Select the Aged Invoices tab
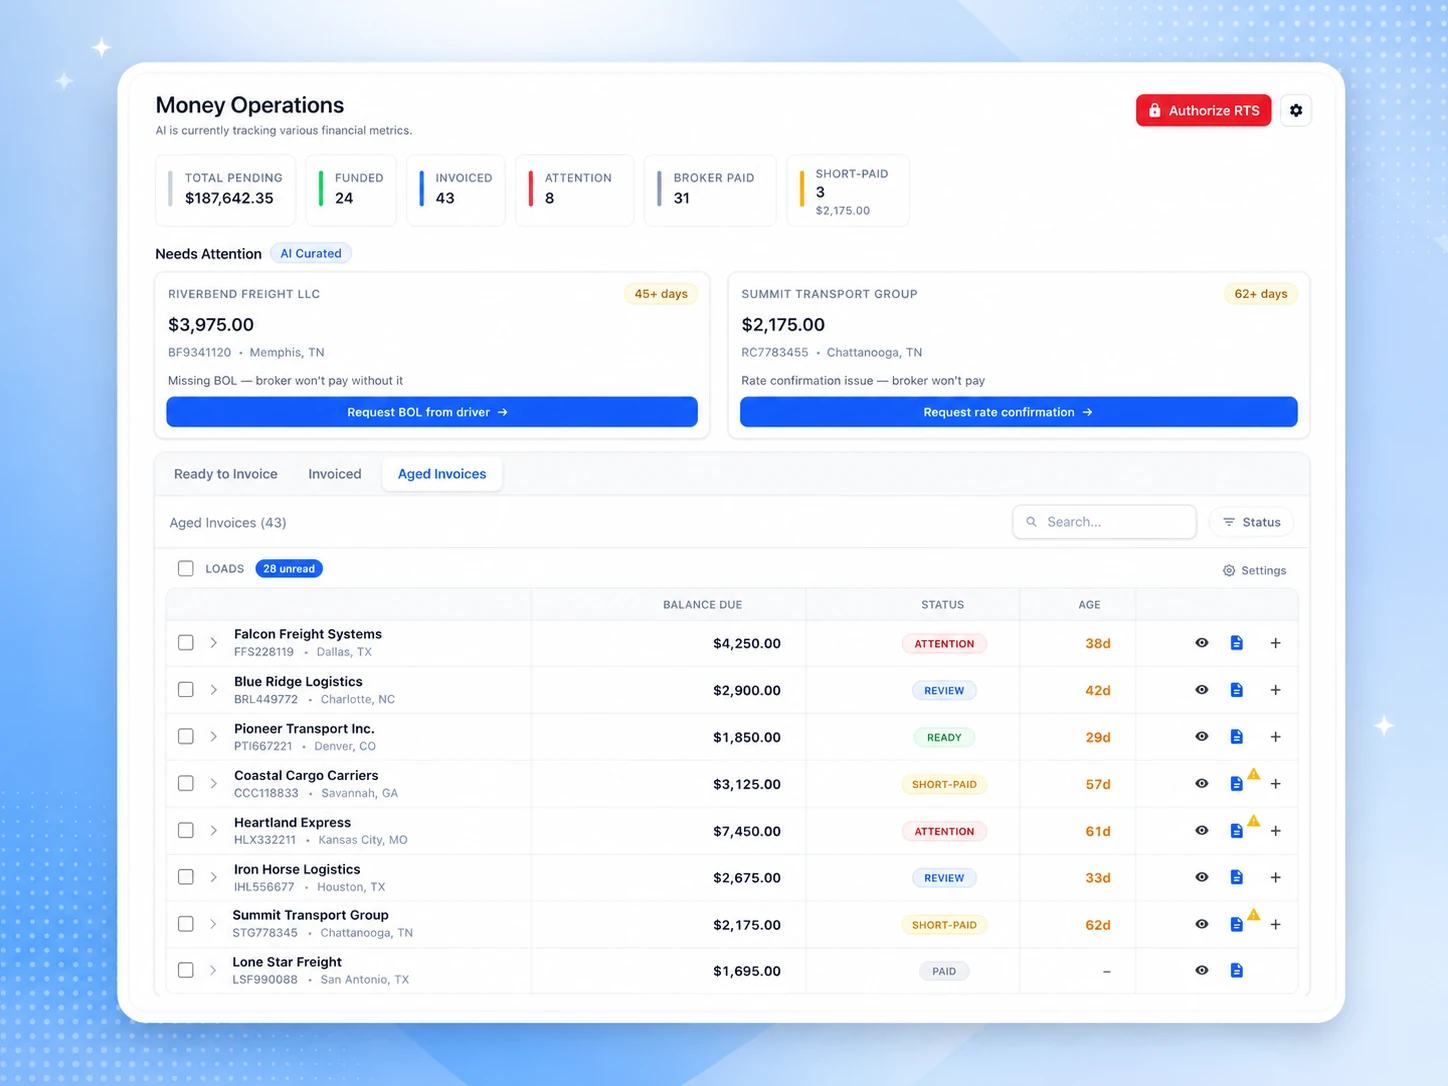 (x=442, y=474)
